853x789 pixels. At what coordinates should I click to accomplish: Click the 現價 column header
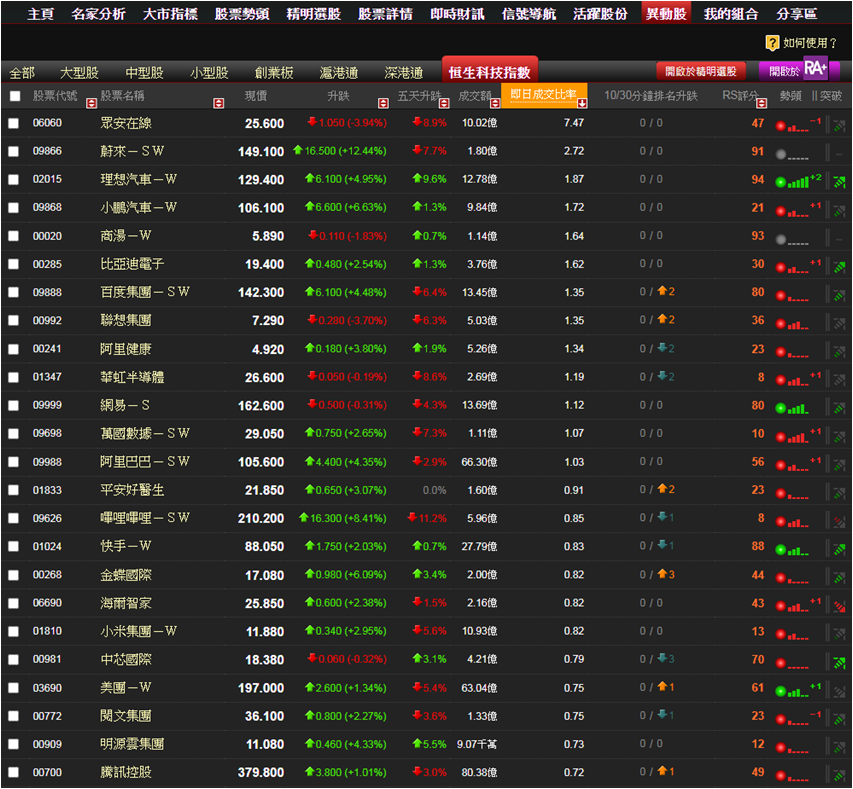[x=256, y=96]
